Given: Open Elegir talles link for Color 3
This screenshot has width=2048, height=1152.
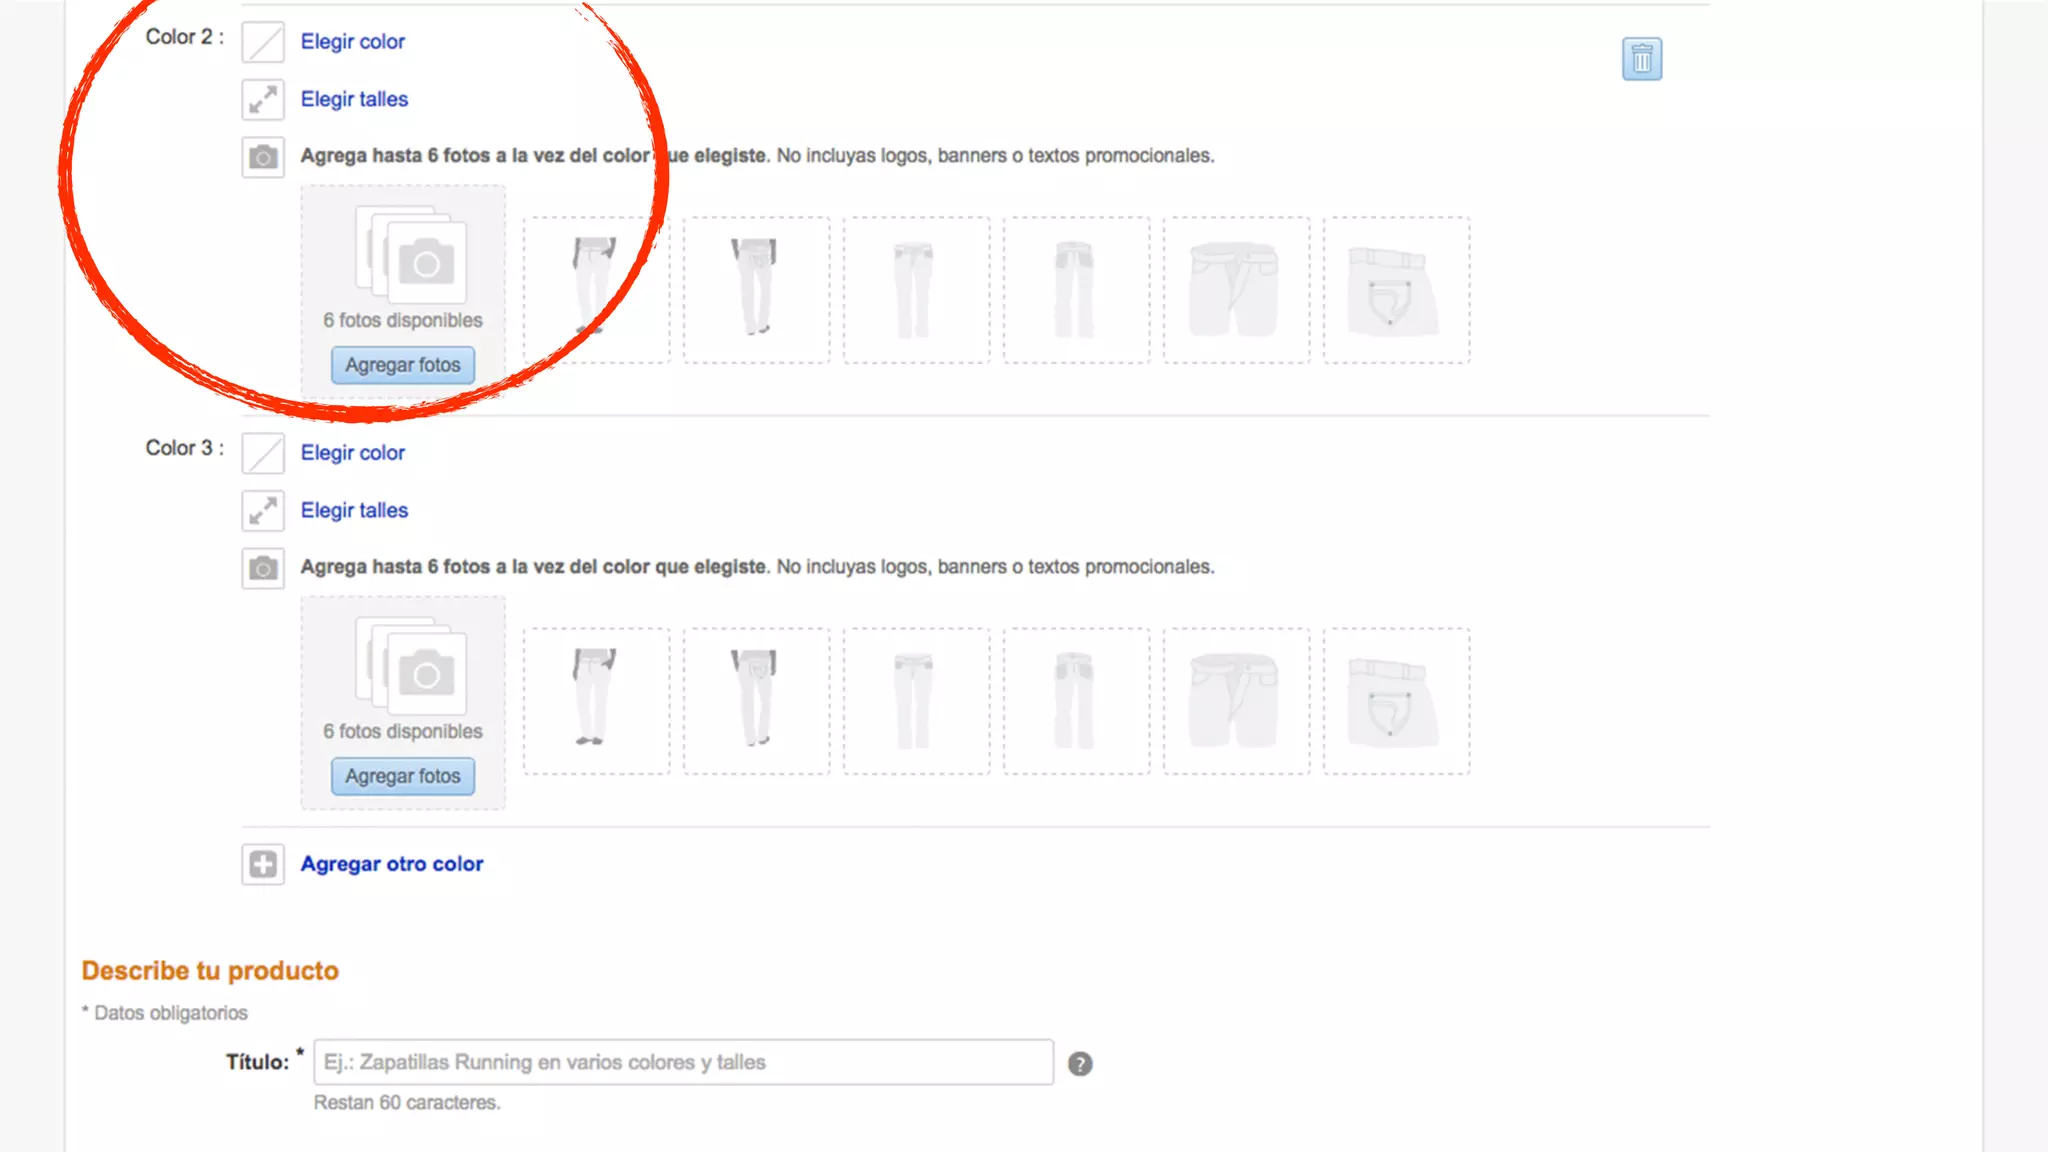Looking at the screenshot, I should [354, 511].
